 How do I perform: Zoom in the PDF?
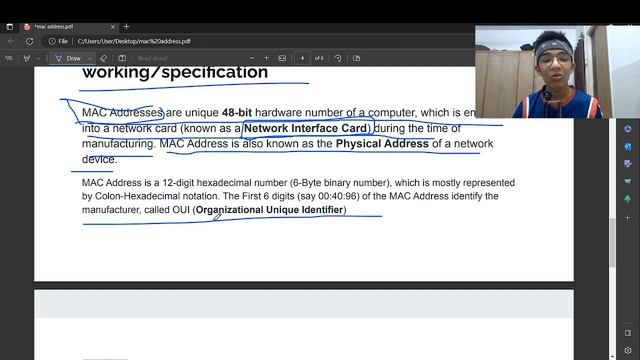pyautogui.click(x=267, y=58)
